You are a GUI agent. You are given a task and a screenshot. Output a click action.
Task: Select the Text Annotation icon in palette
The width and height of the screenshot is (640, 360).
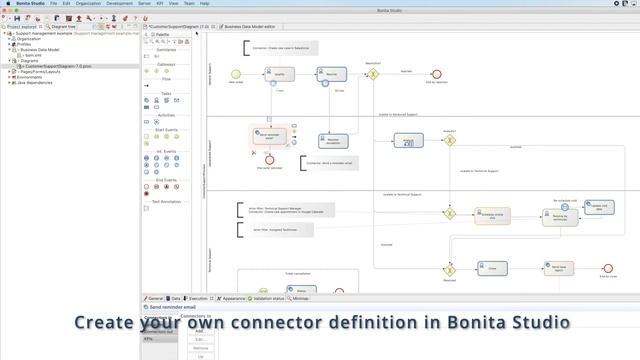pyautogui.click(x=147, y=208)
